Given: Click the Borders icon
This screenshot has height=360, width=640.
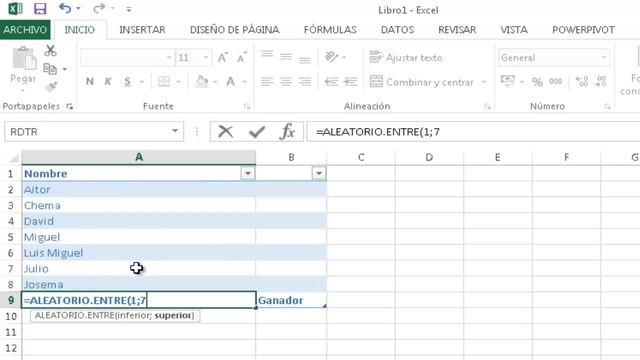Looking at the screenshot, I should tap(164, 82).
